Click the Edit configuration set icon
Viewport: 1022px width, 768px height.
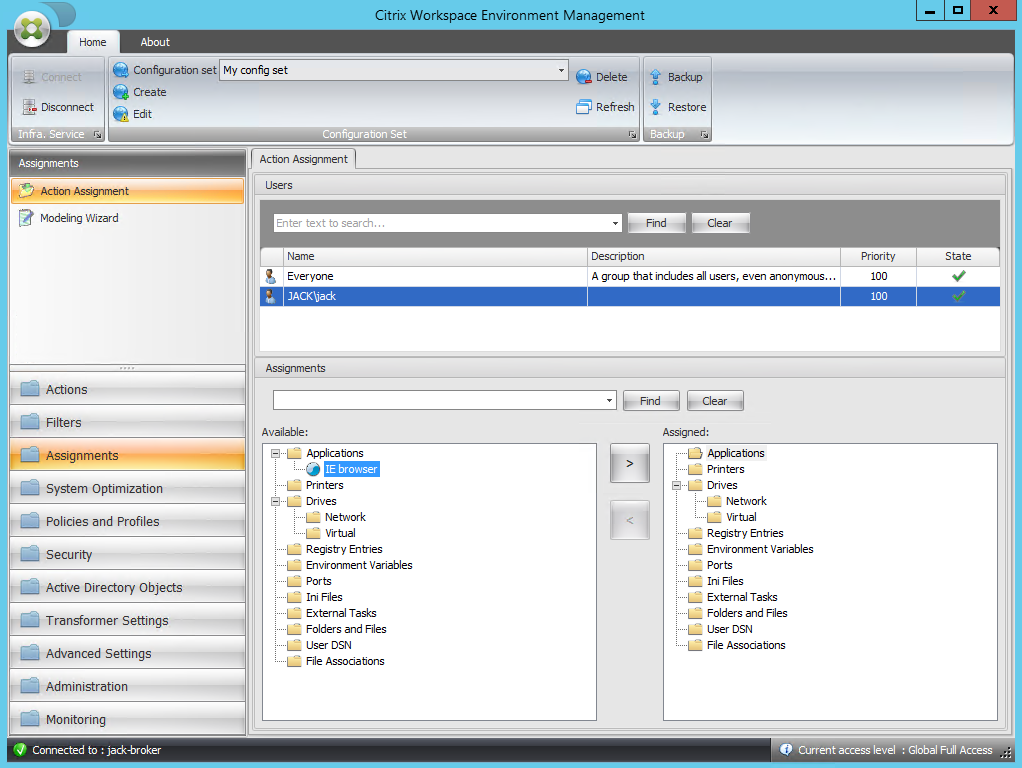tap(121, 113)
